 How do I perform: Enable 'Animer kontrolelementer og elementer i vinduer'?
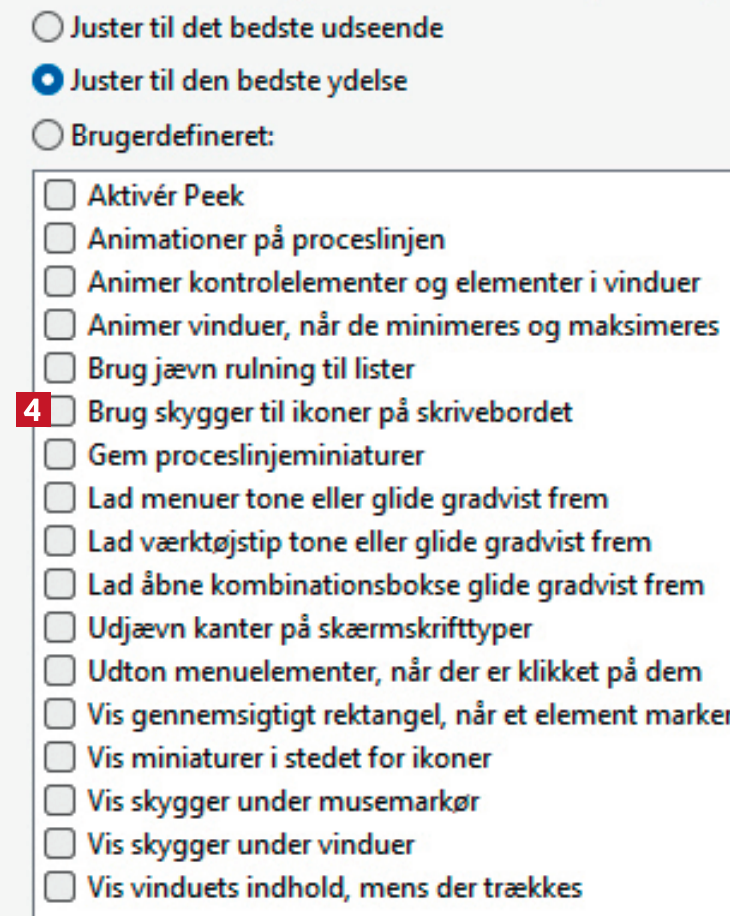tap(60, 283)
